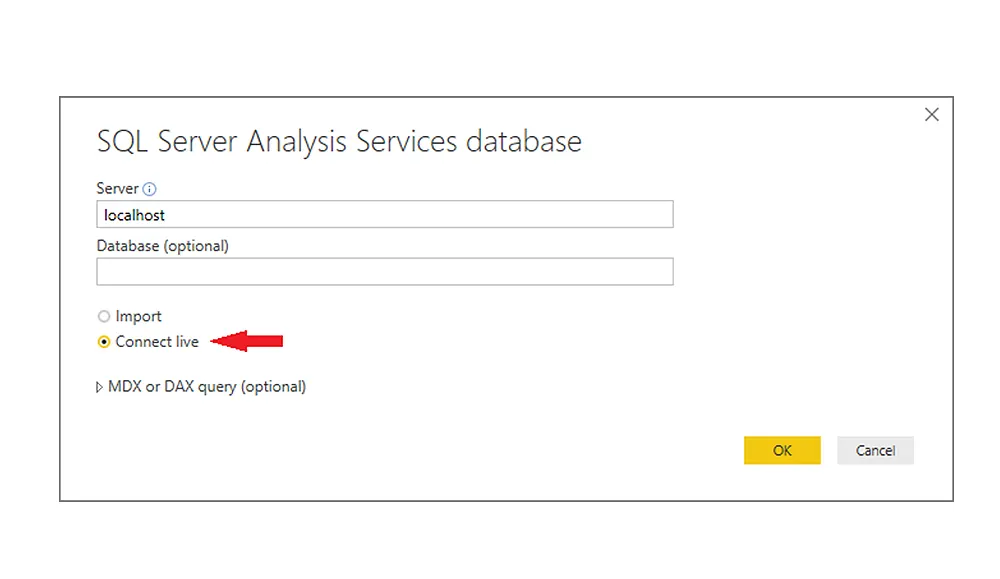Select the Import radio button
Viewport: 1000px width, 579px height.
click(104, 317)
